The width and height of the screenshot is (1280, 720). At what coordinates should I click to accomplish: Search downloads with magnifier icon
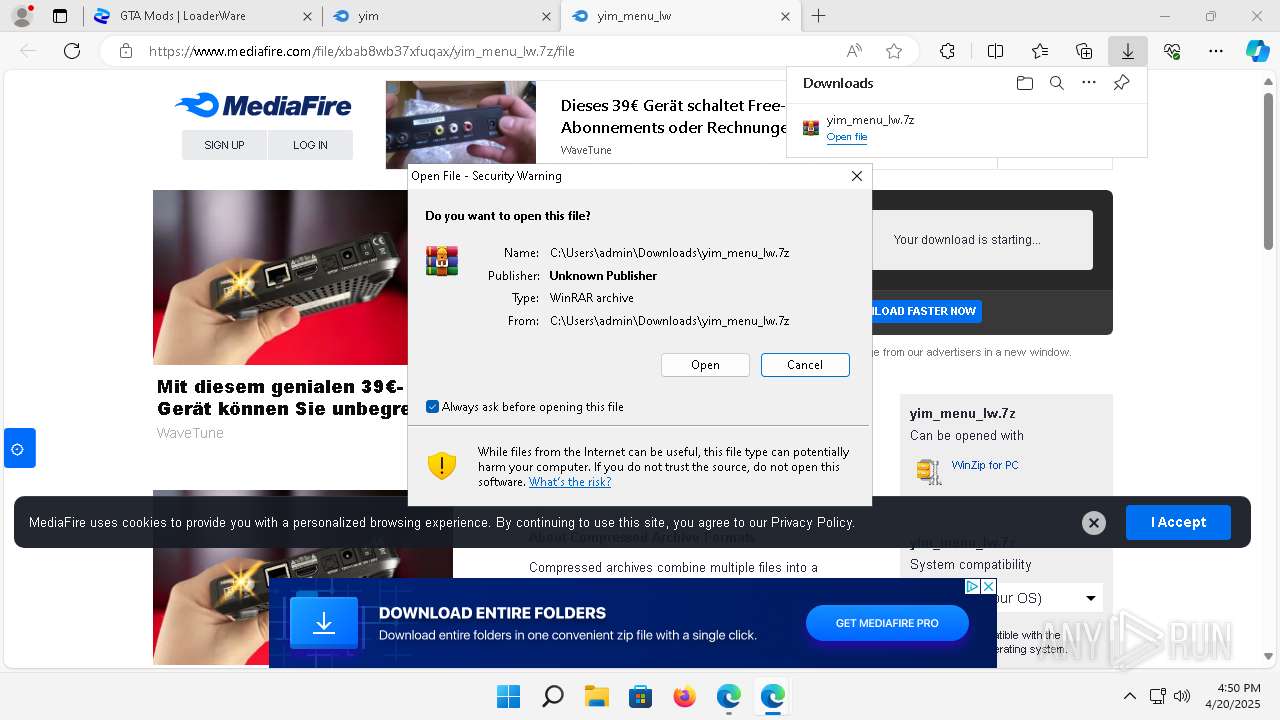[x=1057, y=83]
